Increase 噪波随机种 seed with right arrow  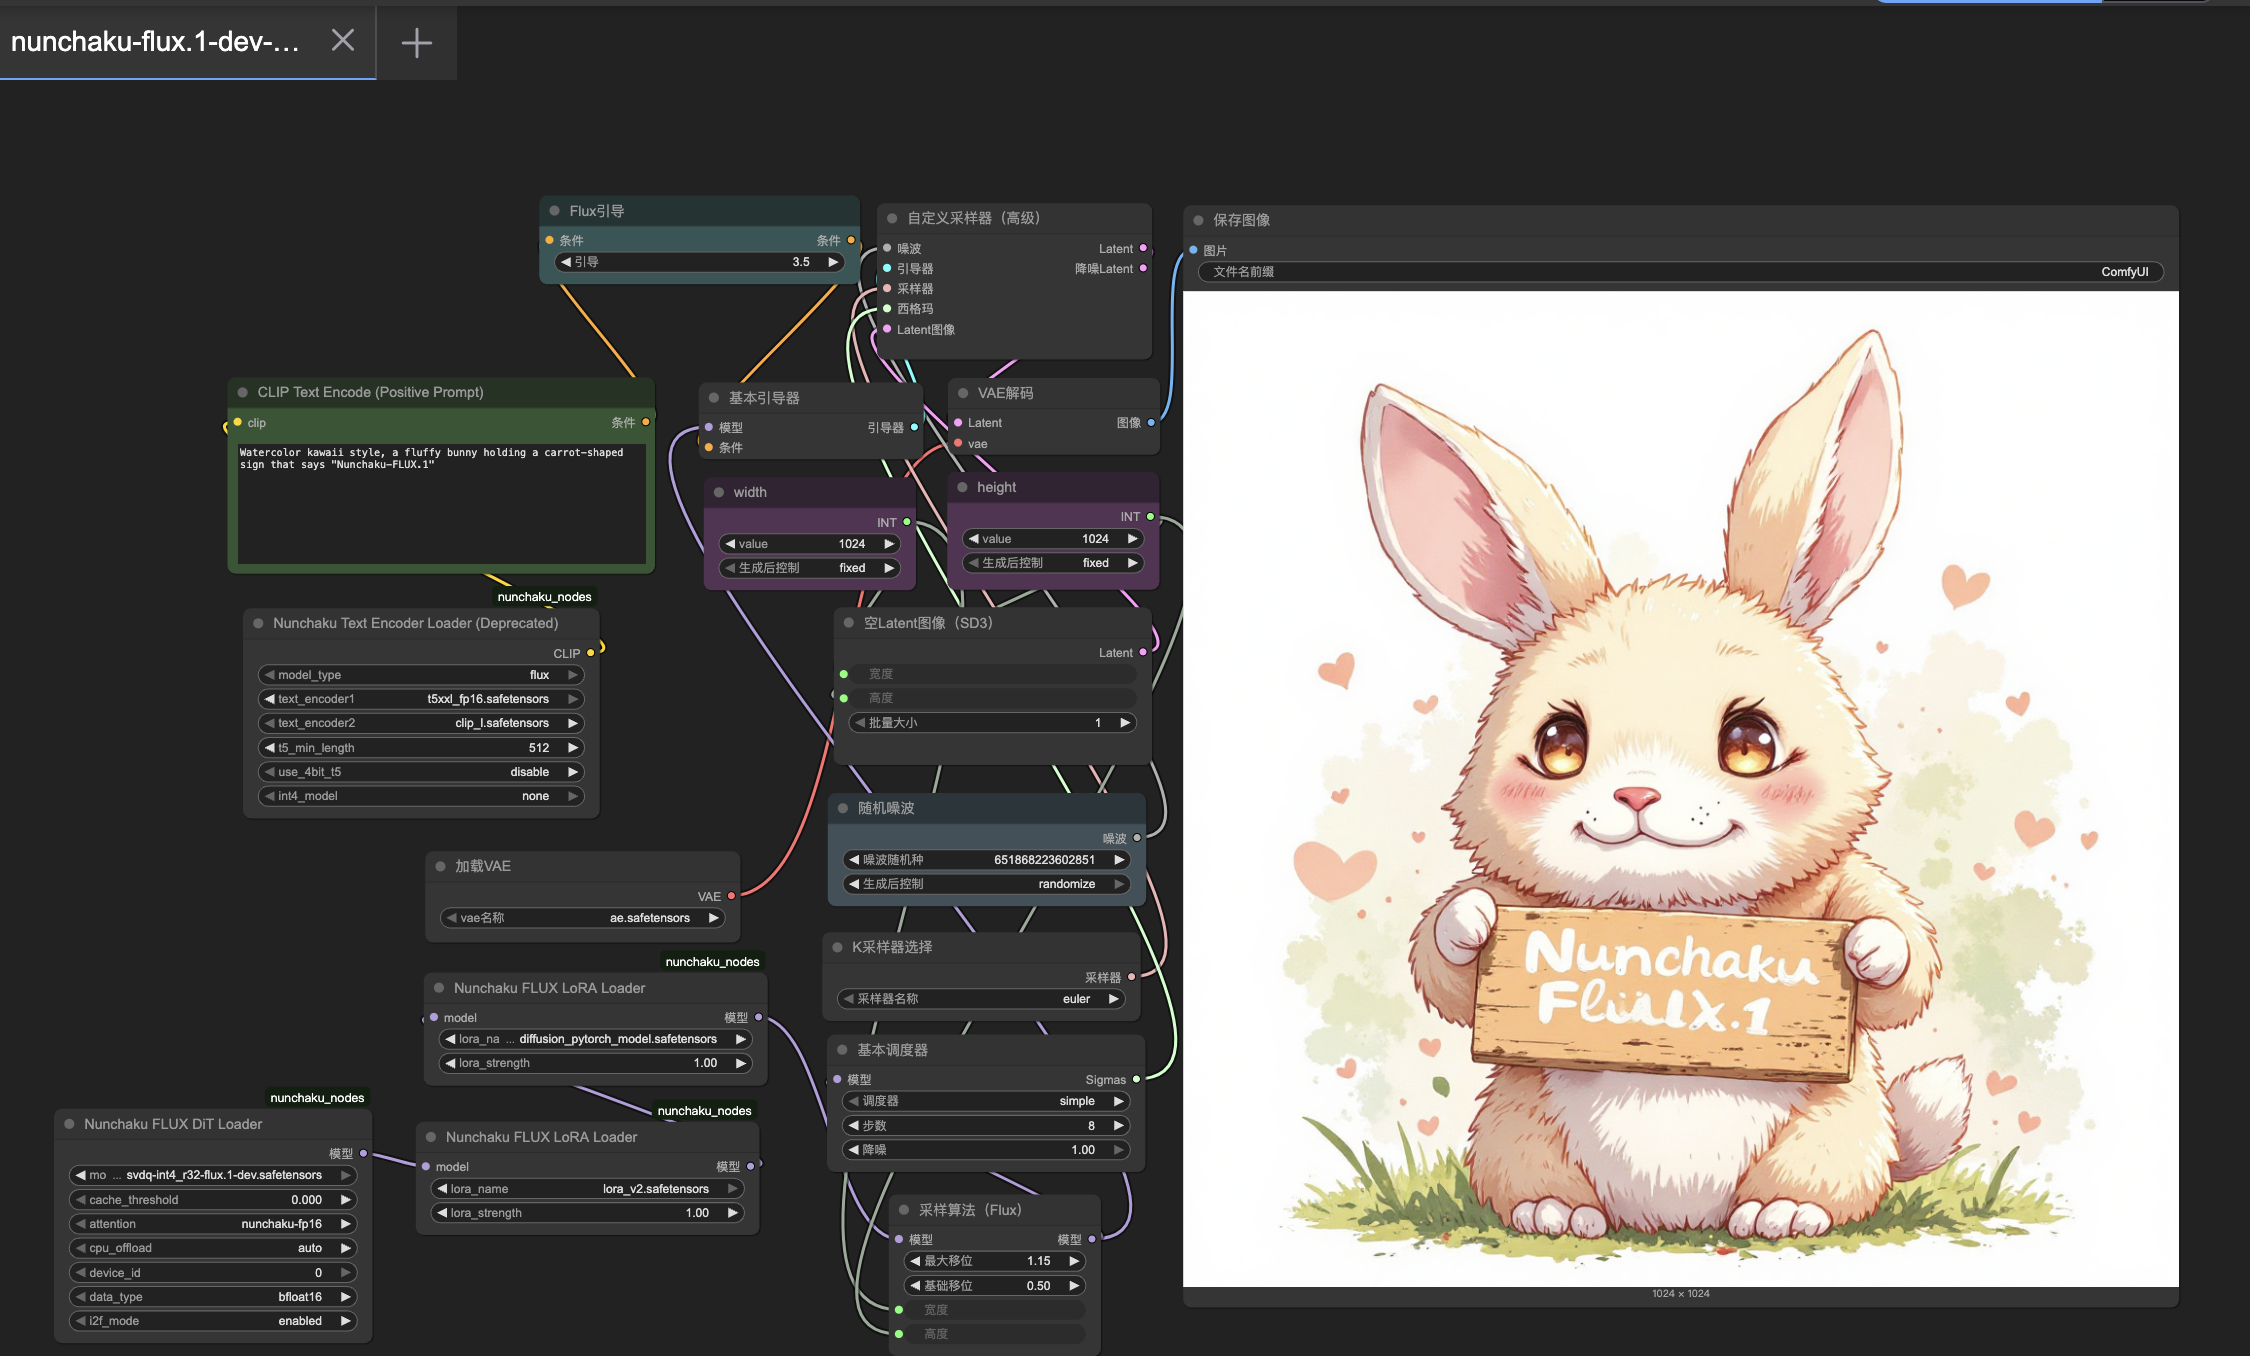[x=1119, y=860]
